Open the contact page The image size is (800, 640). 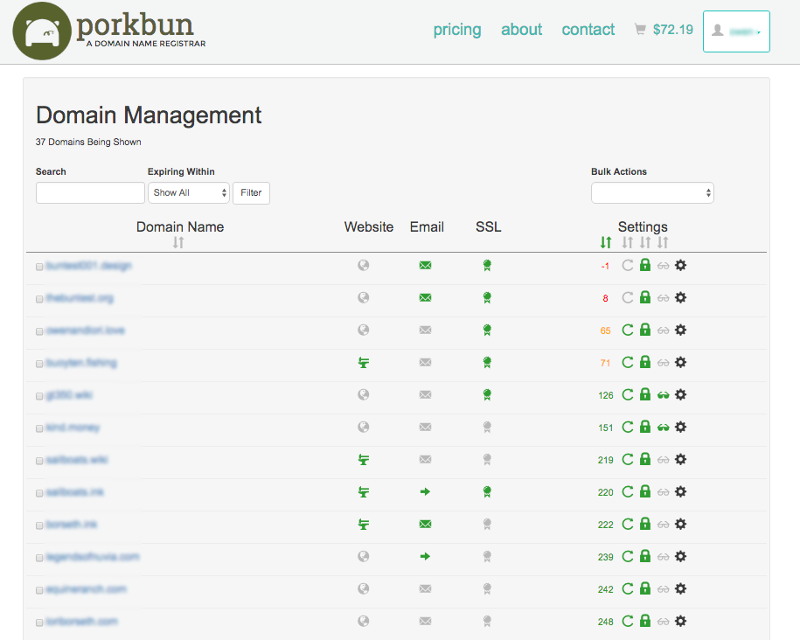point(588,30)
